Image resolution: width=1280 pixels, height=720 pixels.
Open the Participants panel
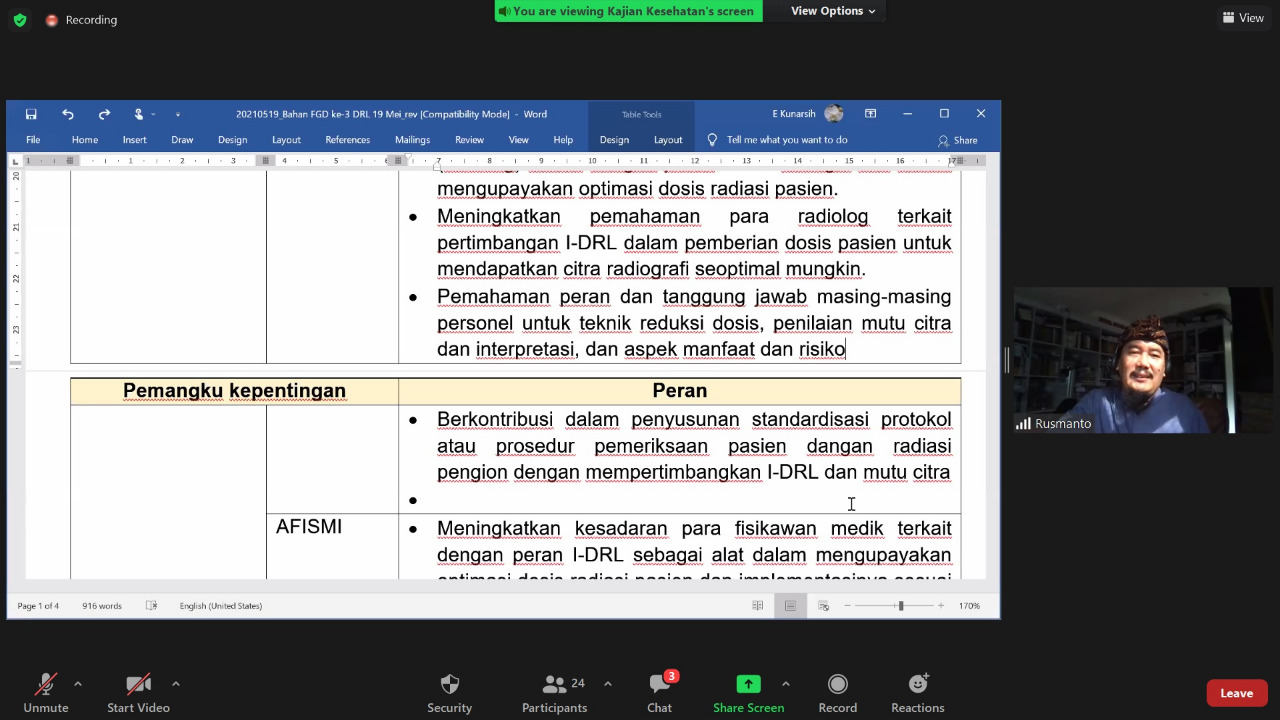click(554, 693)
